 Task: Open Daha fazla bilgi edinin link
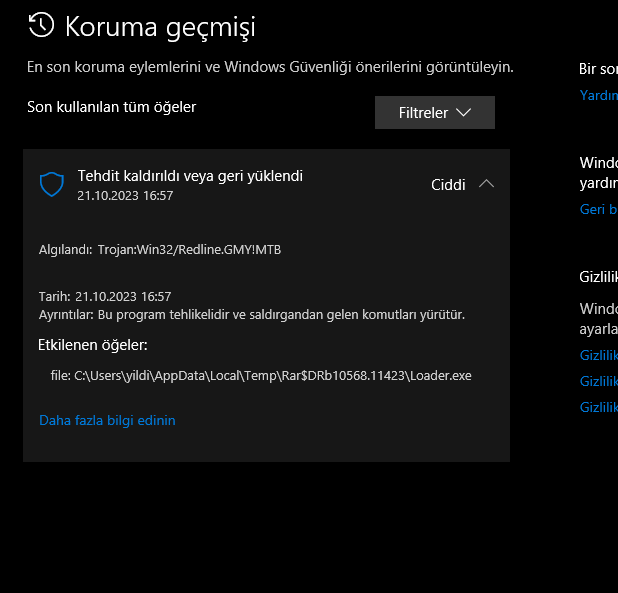point(107,420)
